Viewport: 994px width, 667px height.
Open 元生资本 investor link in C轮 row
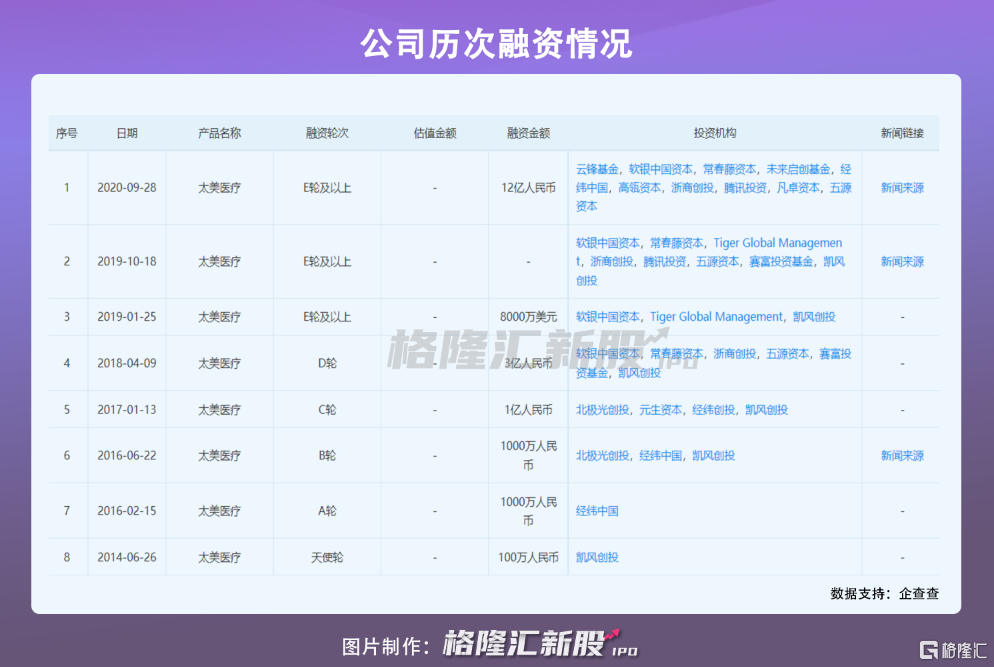coord(660,410)
